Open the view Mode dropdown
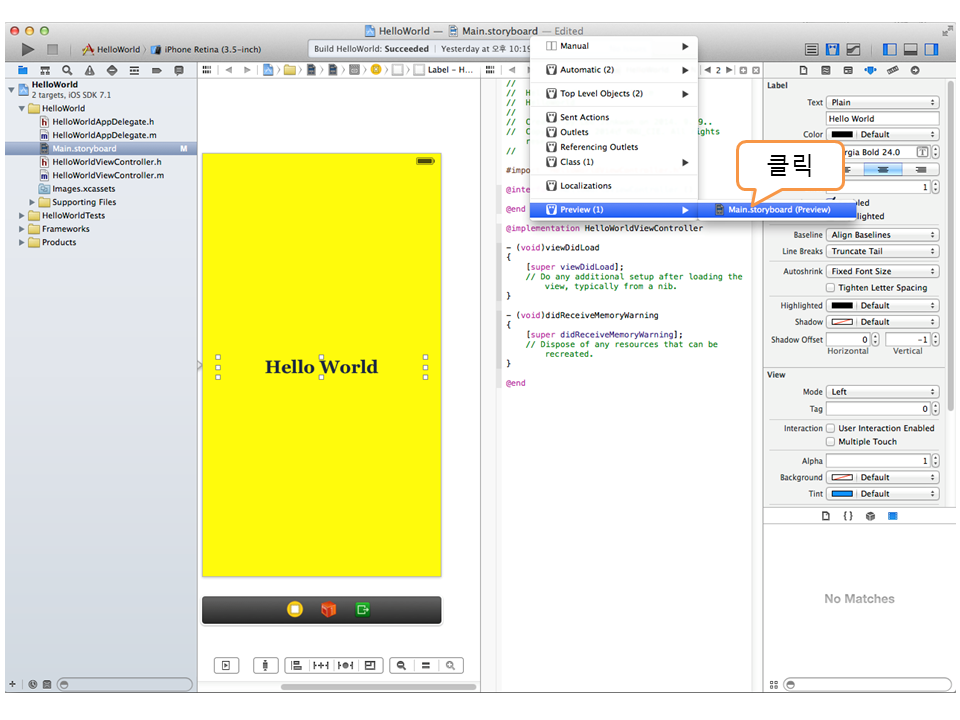This screenshot has height=720, width=960. coord(882,392)
